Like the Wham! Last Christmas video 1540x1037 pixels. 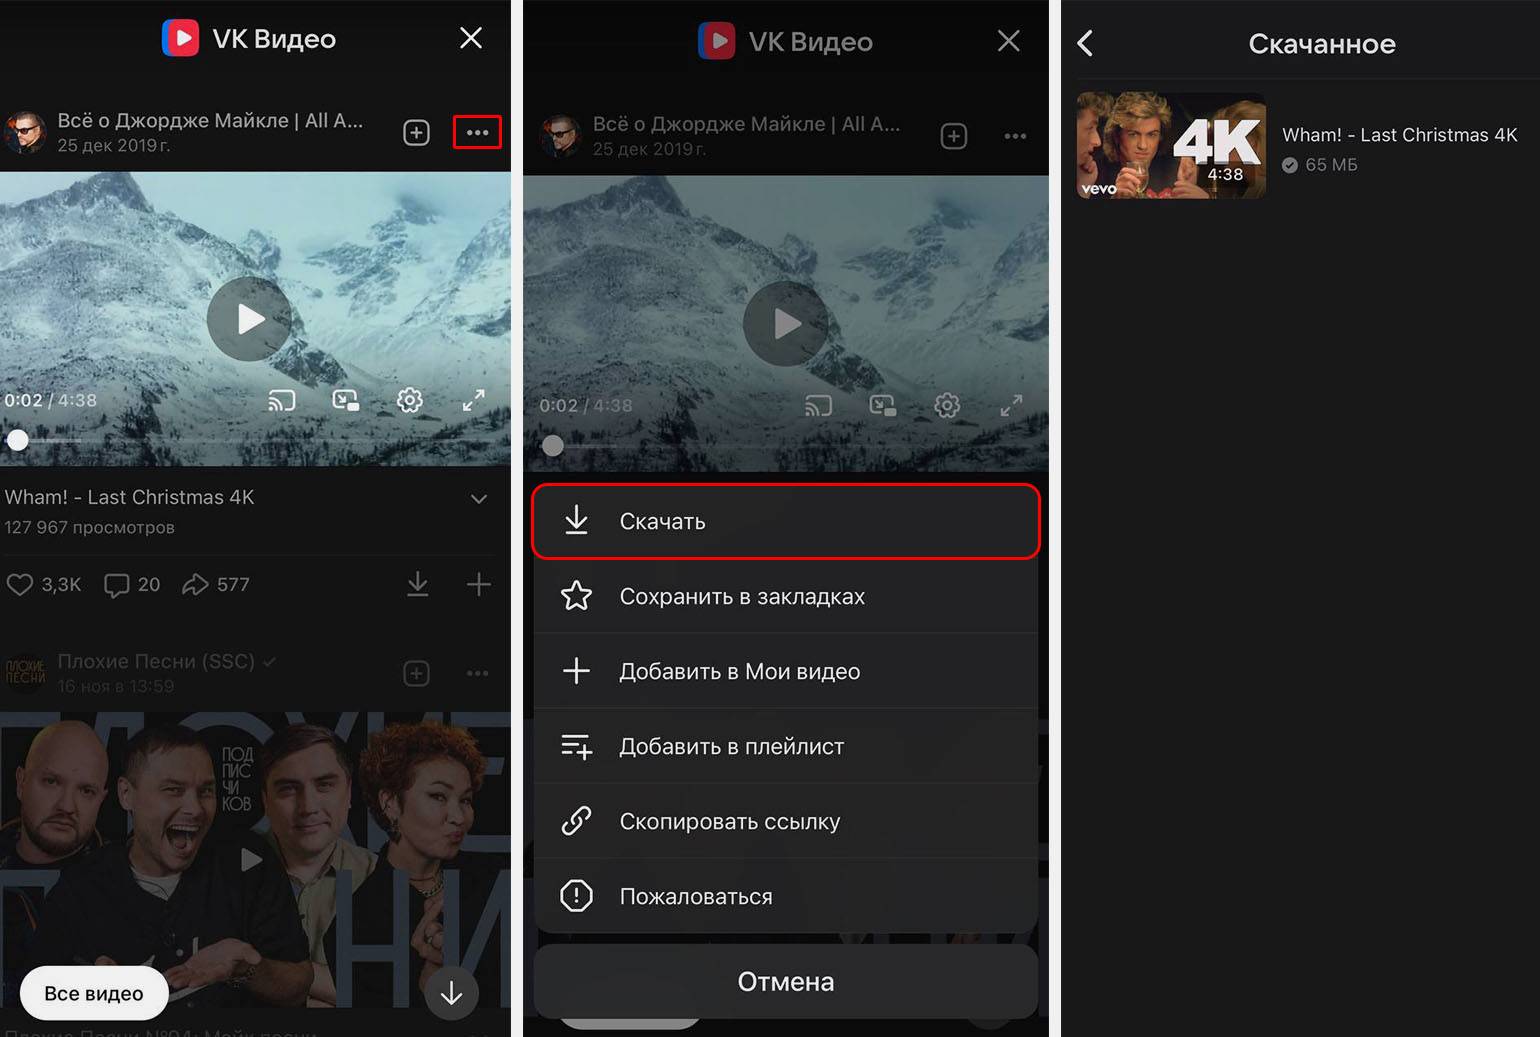20,584
